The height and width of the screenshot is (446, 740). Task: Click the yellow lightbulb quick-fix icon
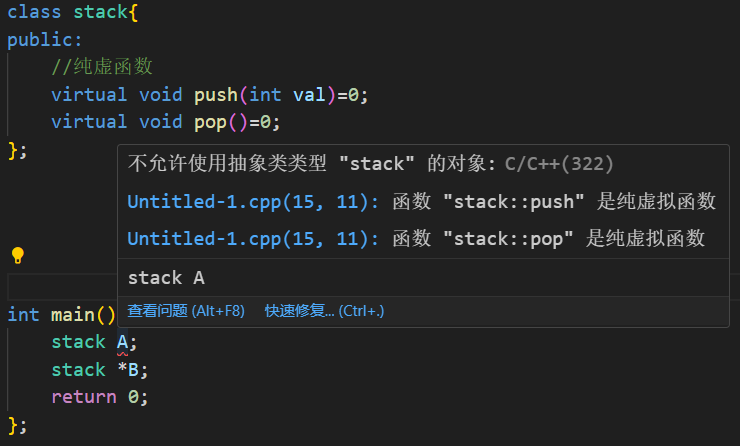pos(17,255)
